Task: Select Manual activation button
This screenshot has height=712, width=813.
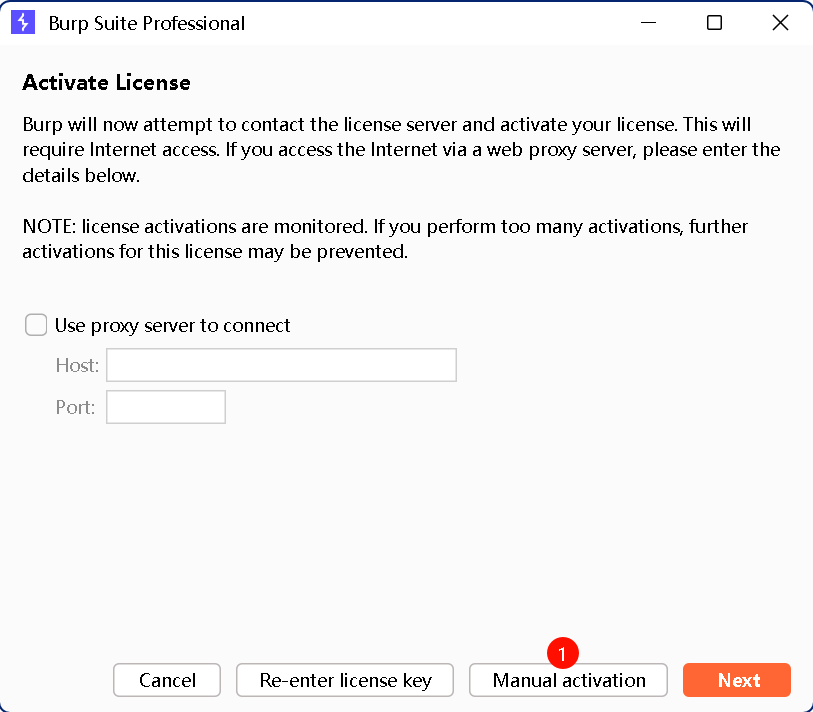Action: pyautogui.click(x=568, y=680)
